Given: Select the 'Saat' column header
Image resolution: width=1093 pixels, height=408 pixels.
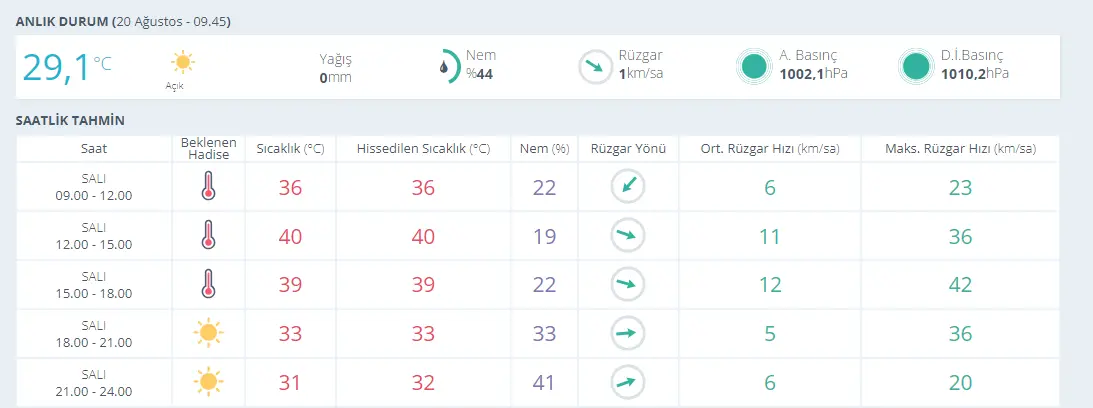Looking at the screenshot, I should [x=94, y=149].
